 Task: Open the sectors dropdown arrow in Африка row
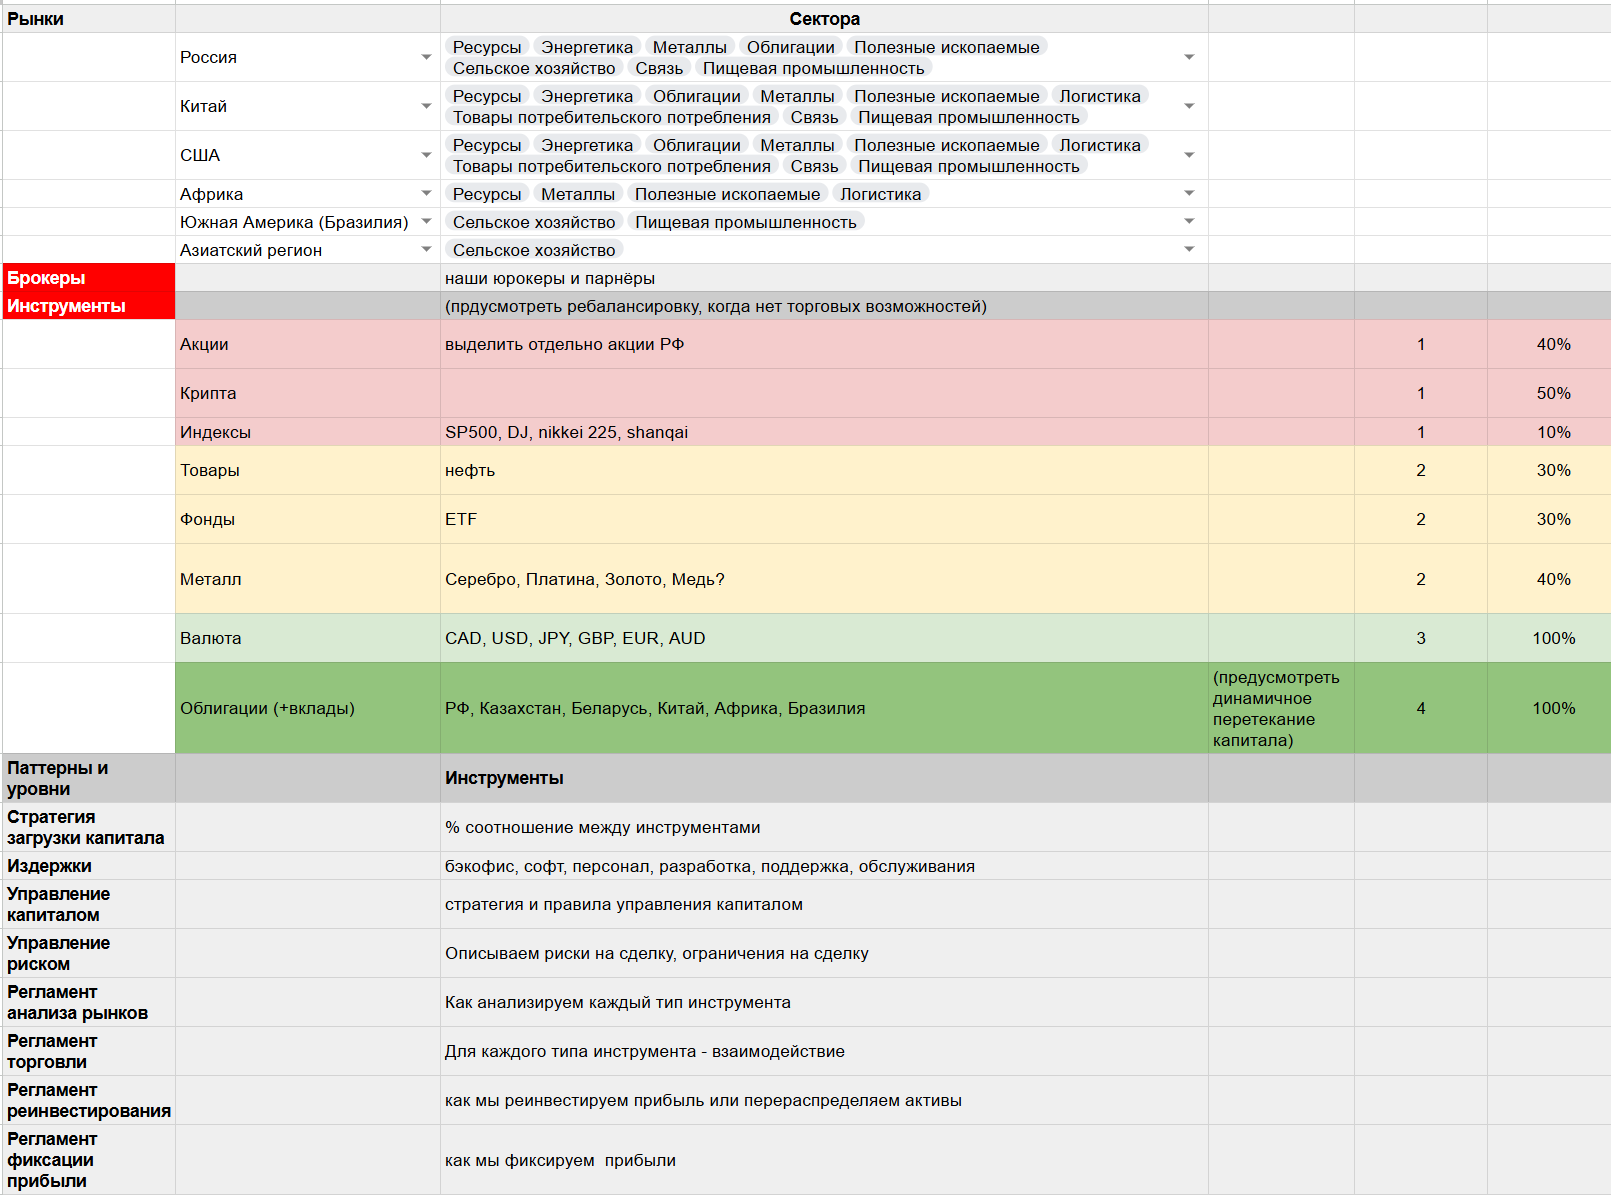[1189, 193]
